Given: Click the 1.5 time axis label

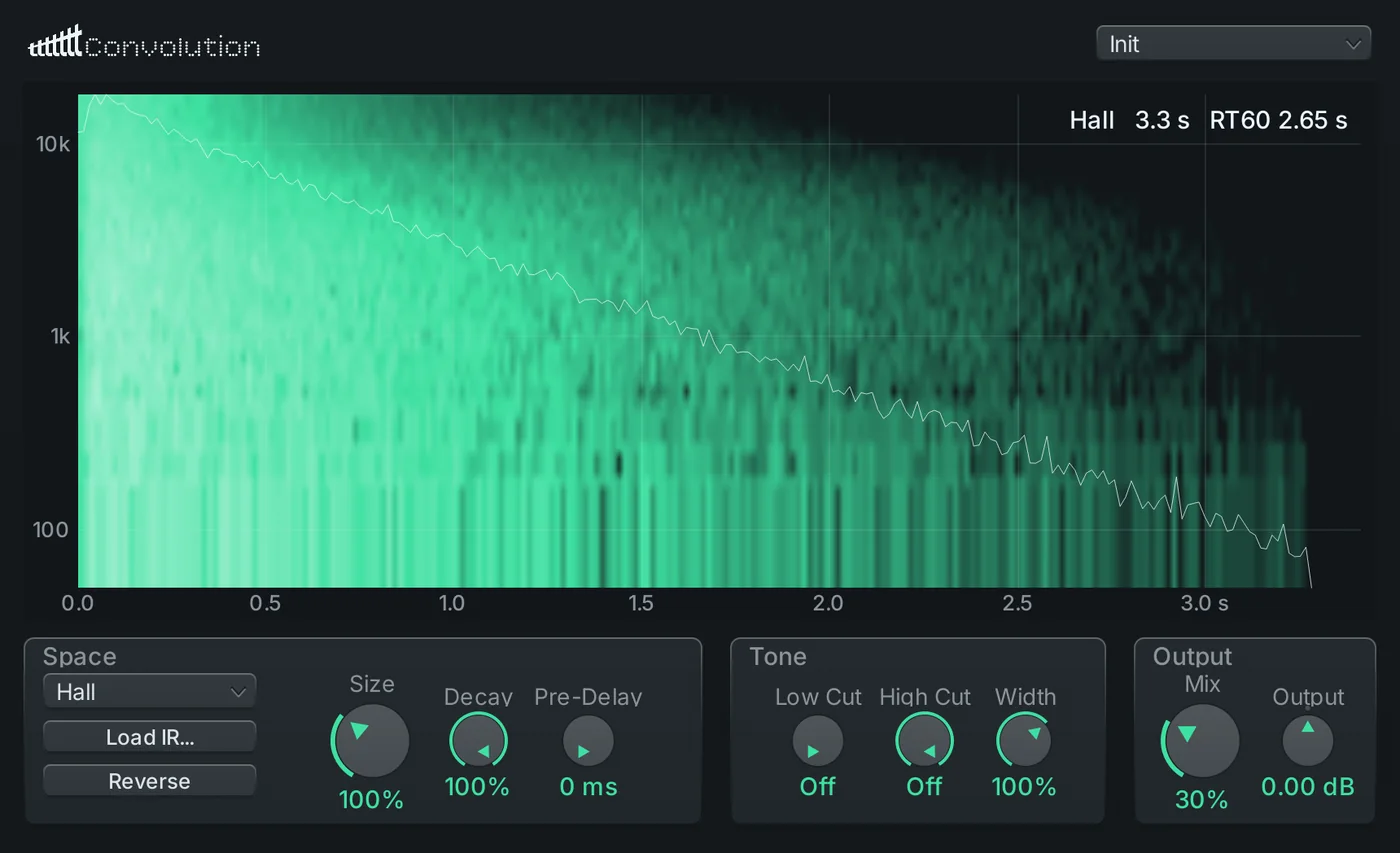Looking at the screenshot, I should (641, 603).
